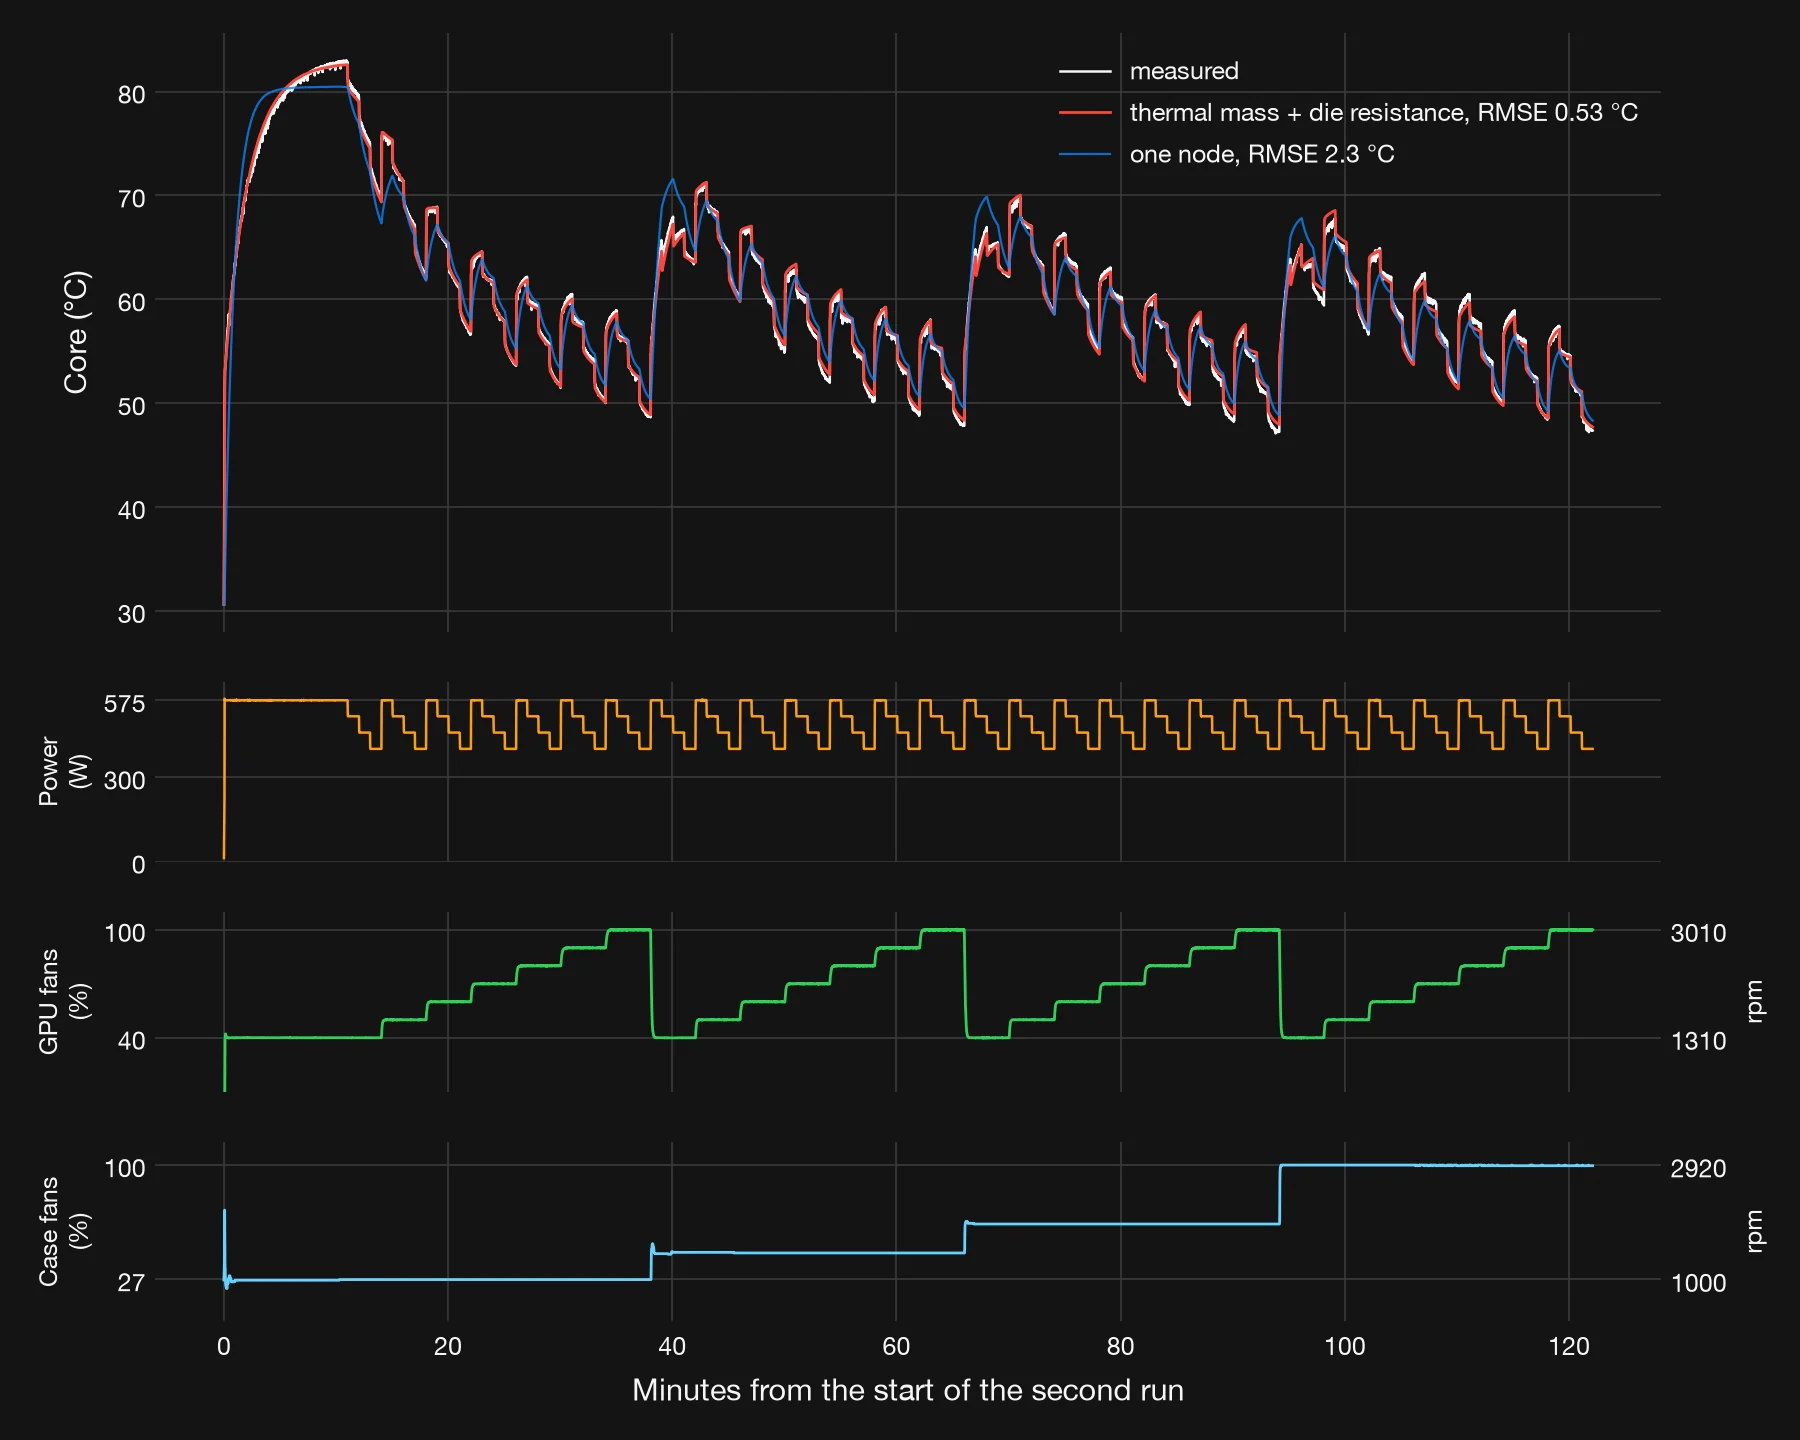Click the 70 tick on the Core axis
Viewport: 1800px width, 1440px height.
[x=131, y=199]
